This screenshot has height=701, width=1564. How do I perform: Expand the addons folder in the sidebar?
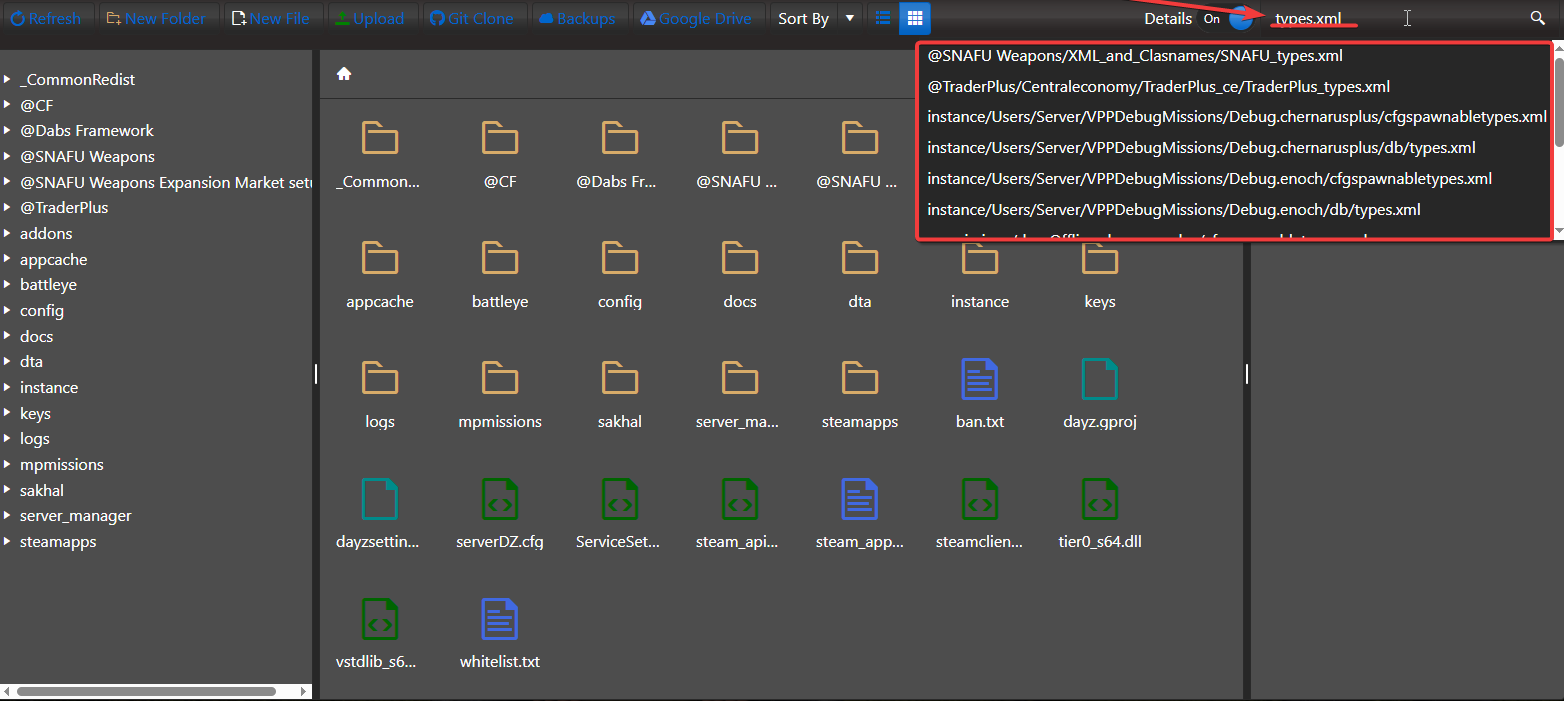pyautogui.click(x=10, y=233)
